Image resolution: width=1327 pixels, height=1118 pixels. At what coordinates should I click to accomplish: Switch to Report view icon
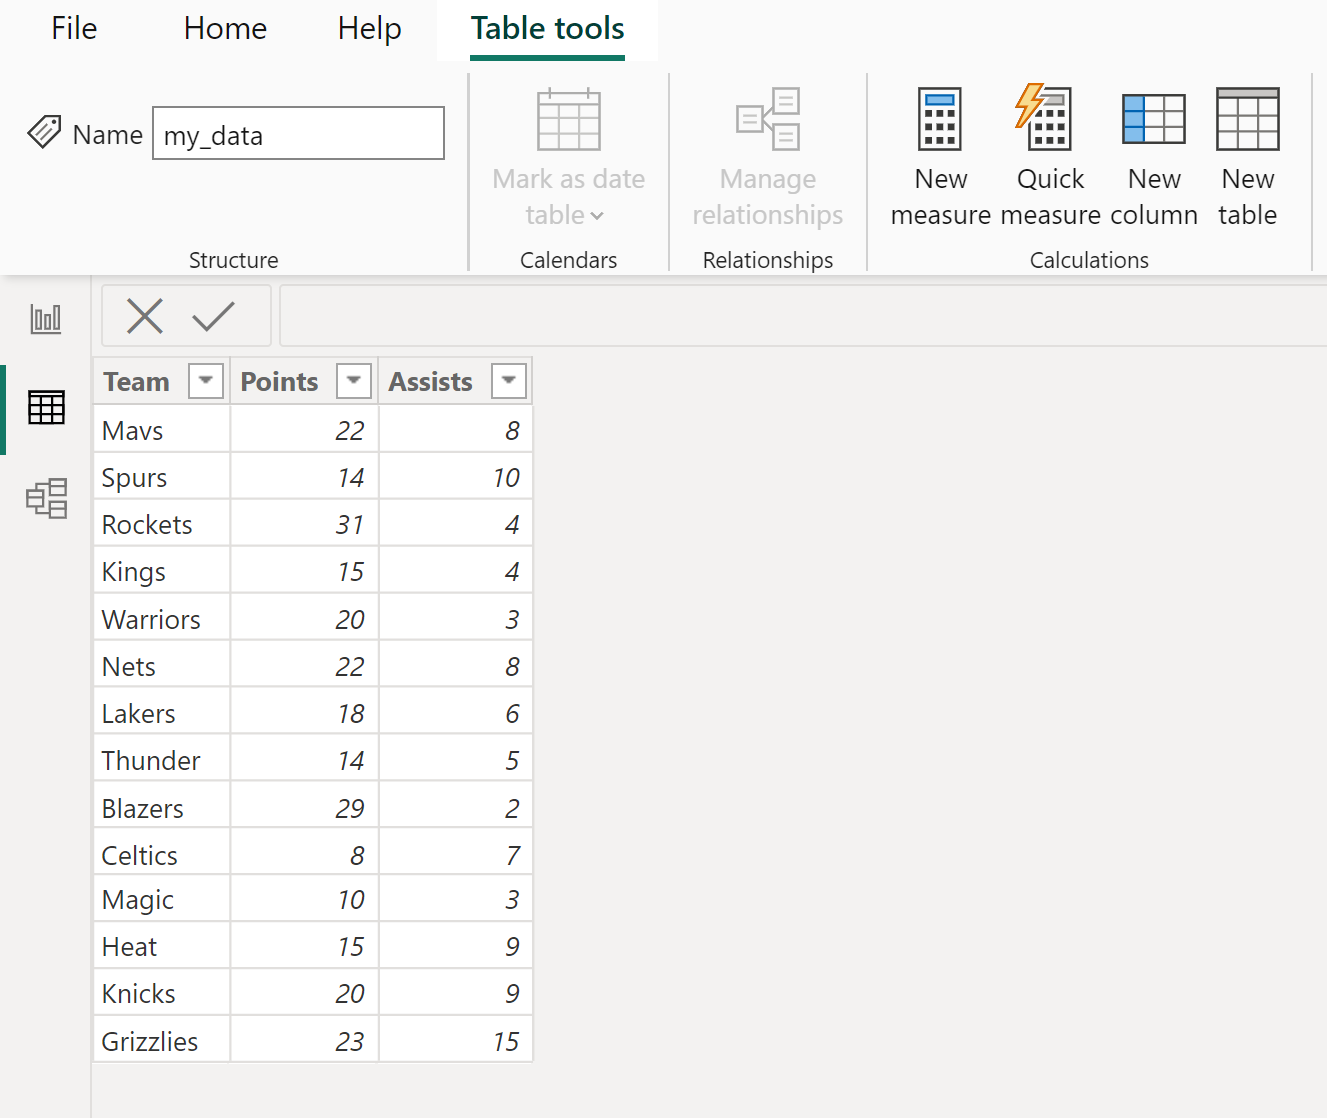click(x=46, y=319)
